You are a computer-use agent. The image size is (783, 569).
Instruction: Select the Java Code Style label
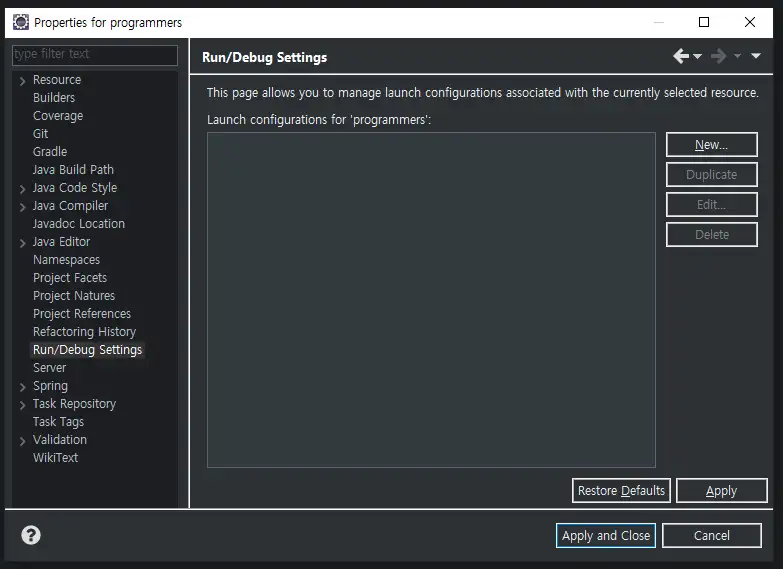(75, 187)
